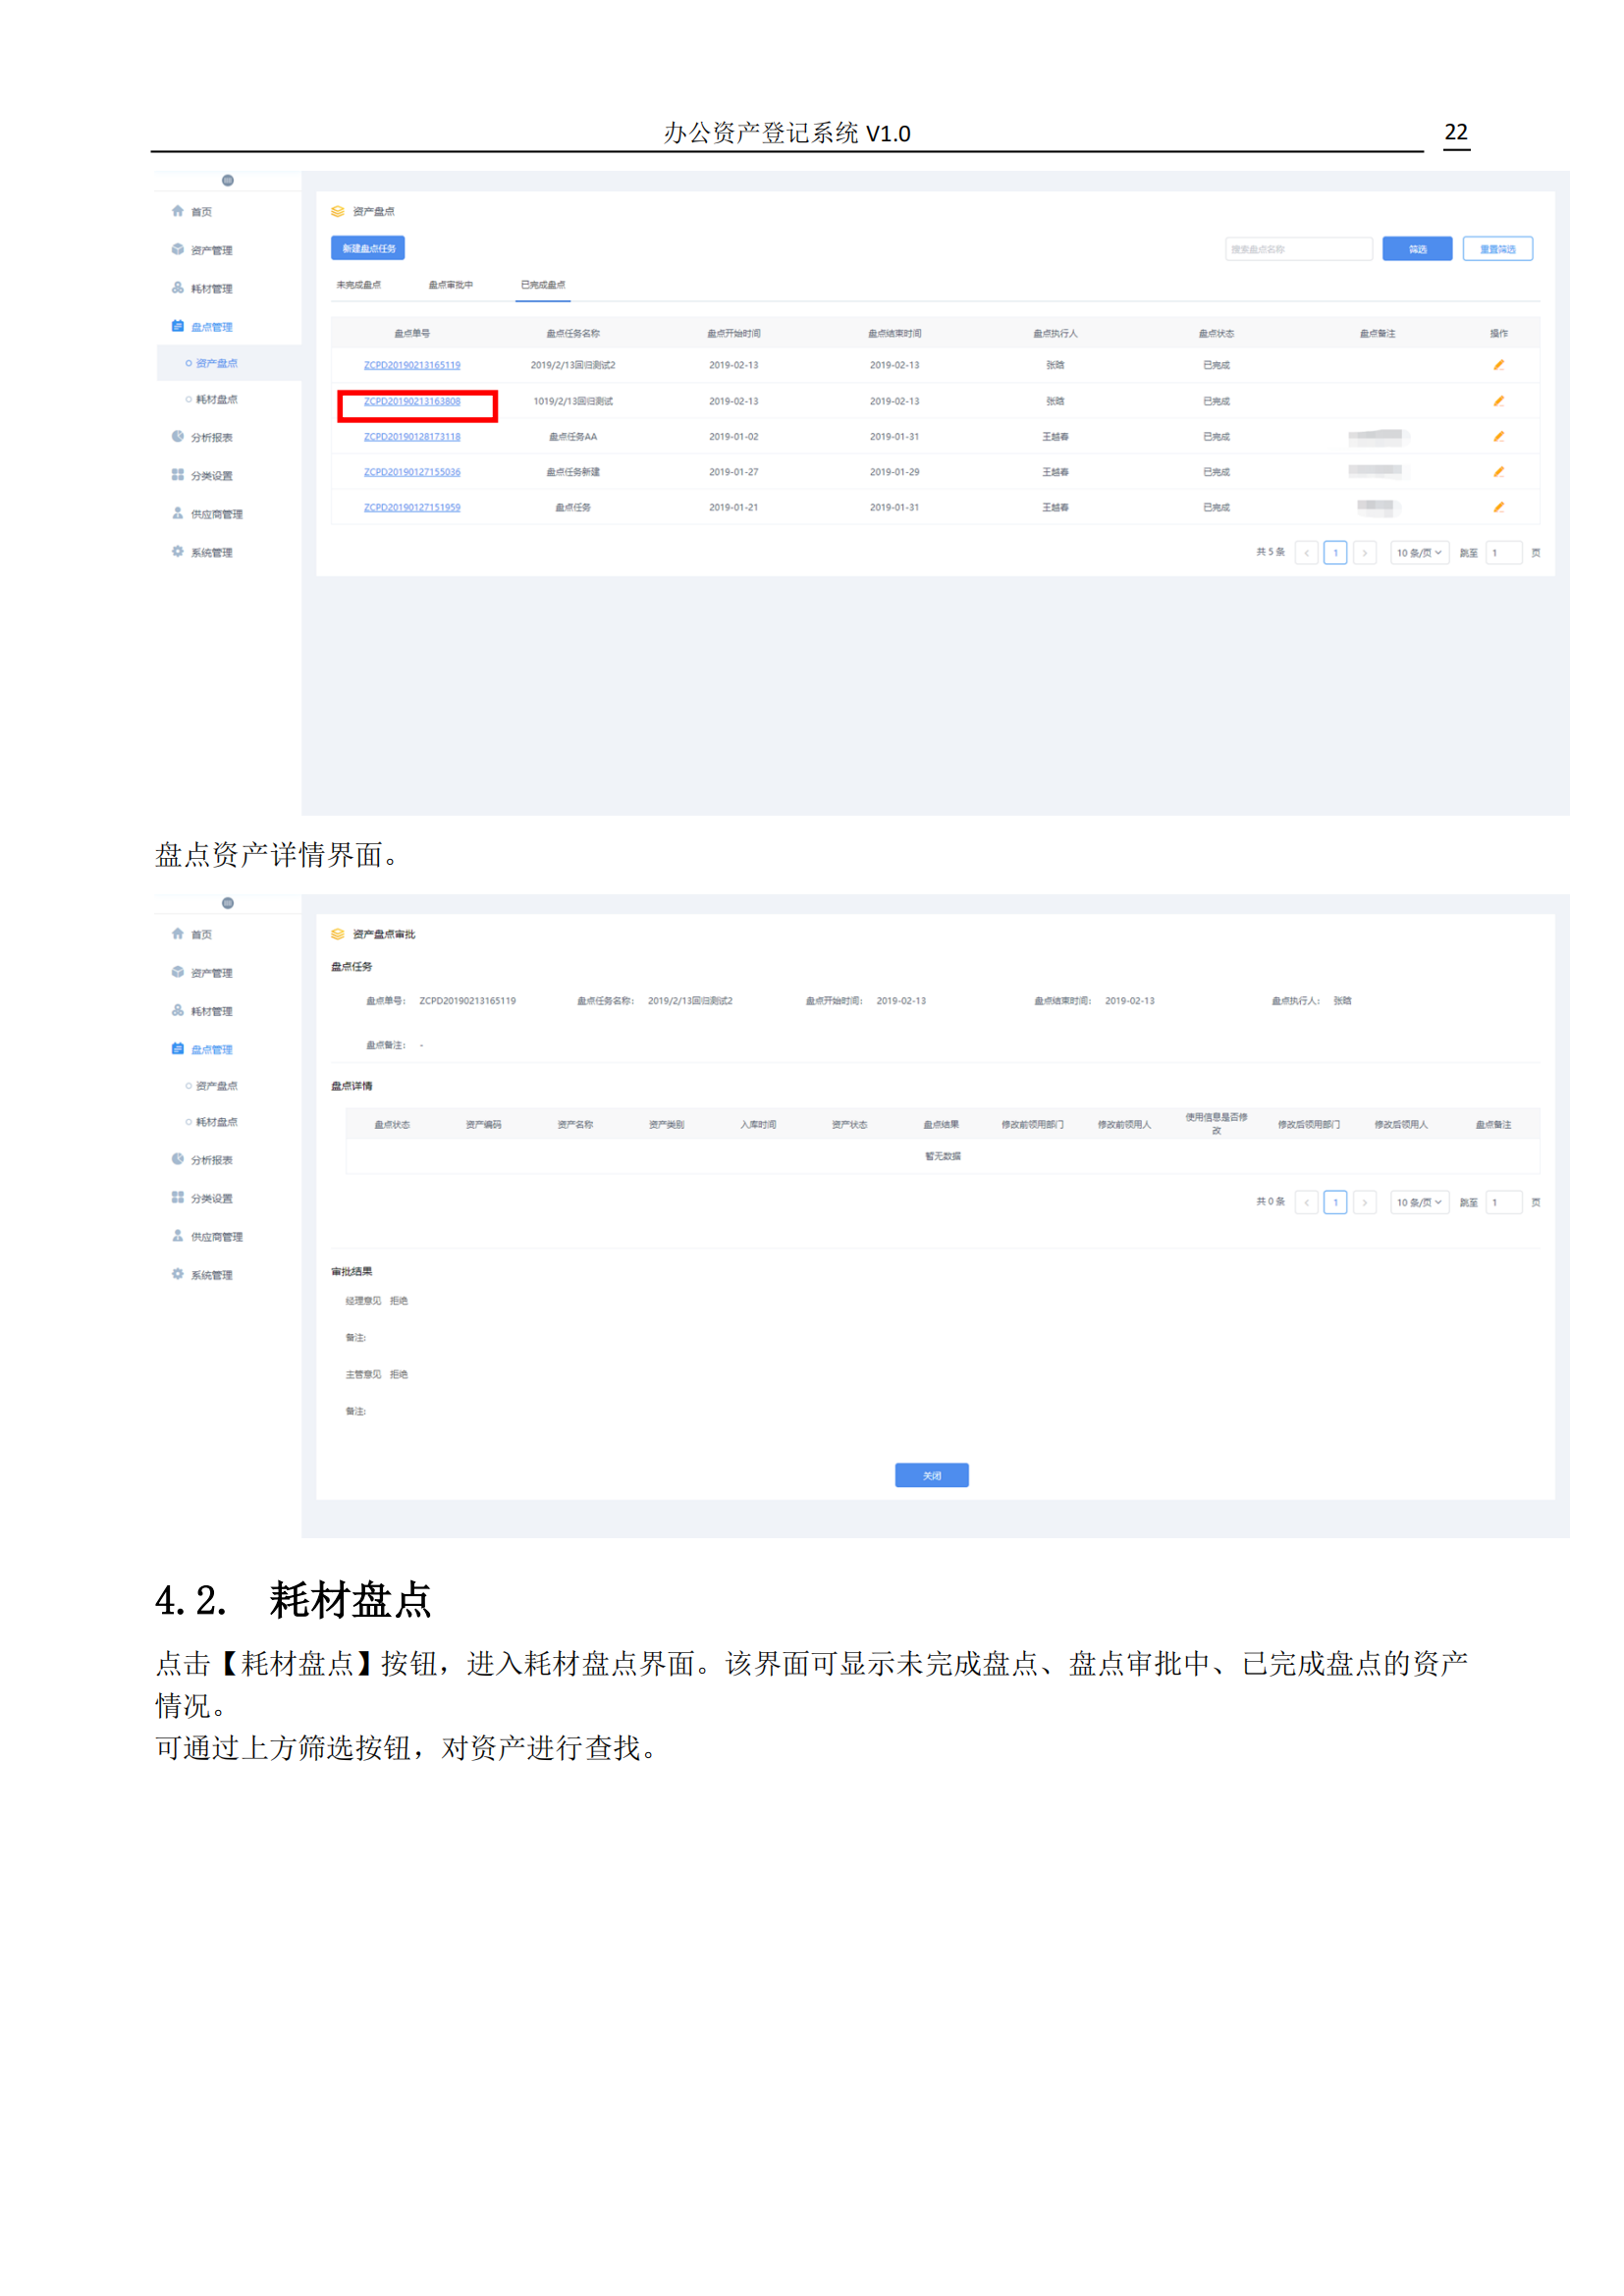Image resolution: width=1624 pixels, height=2296 pixels.
Task: Click edit pencil icon for task ZCPD20190213165119
Action: coord(1497,365)
